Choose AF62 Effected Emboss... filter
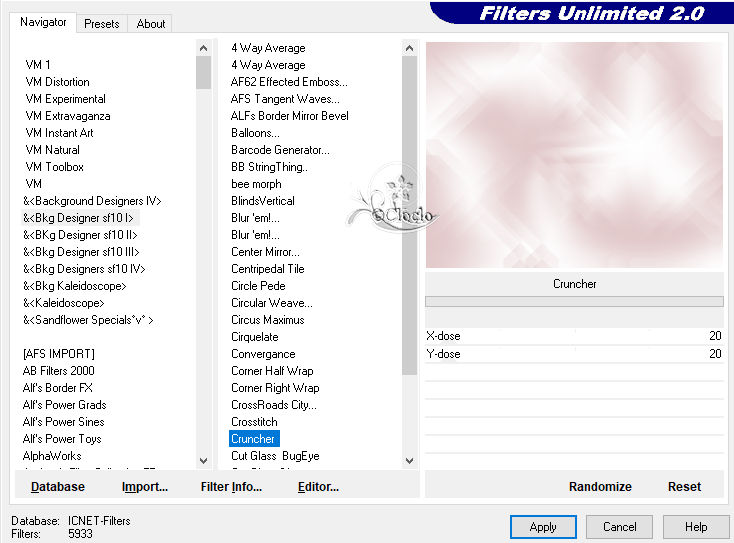734x543 pixels. coord(289,82)
